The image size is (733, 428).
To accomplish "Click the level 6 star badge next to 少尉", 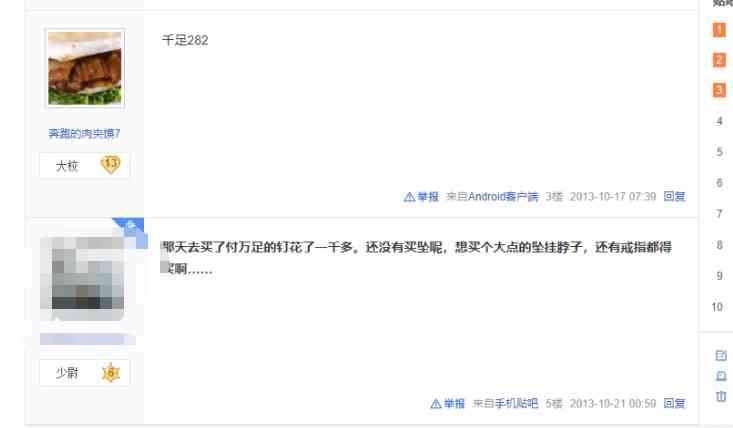I will click(x=111, y=372).
